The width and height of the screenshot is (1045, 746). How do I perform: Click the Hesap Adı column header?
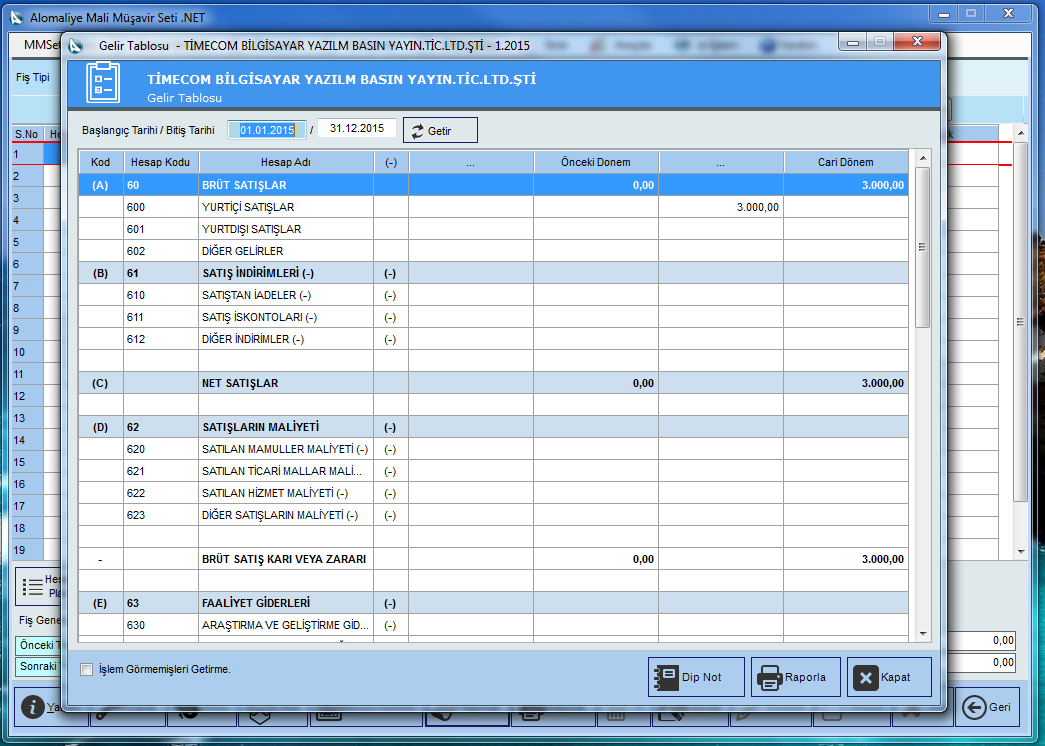(x=286, y=162)
